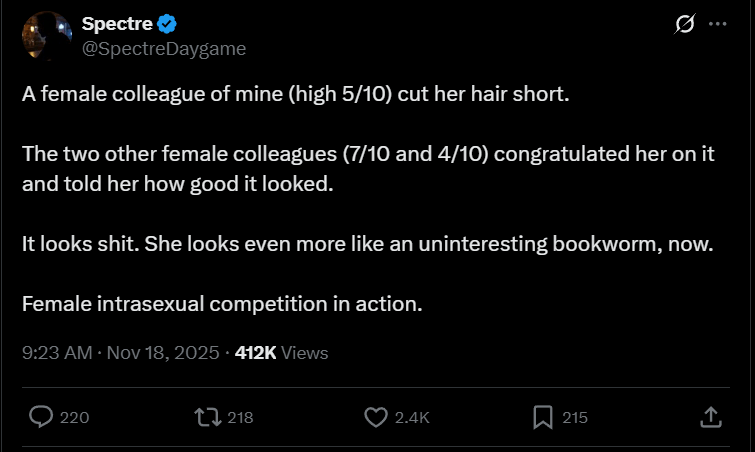Like the post with the heart

point(375,417)
